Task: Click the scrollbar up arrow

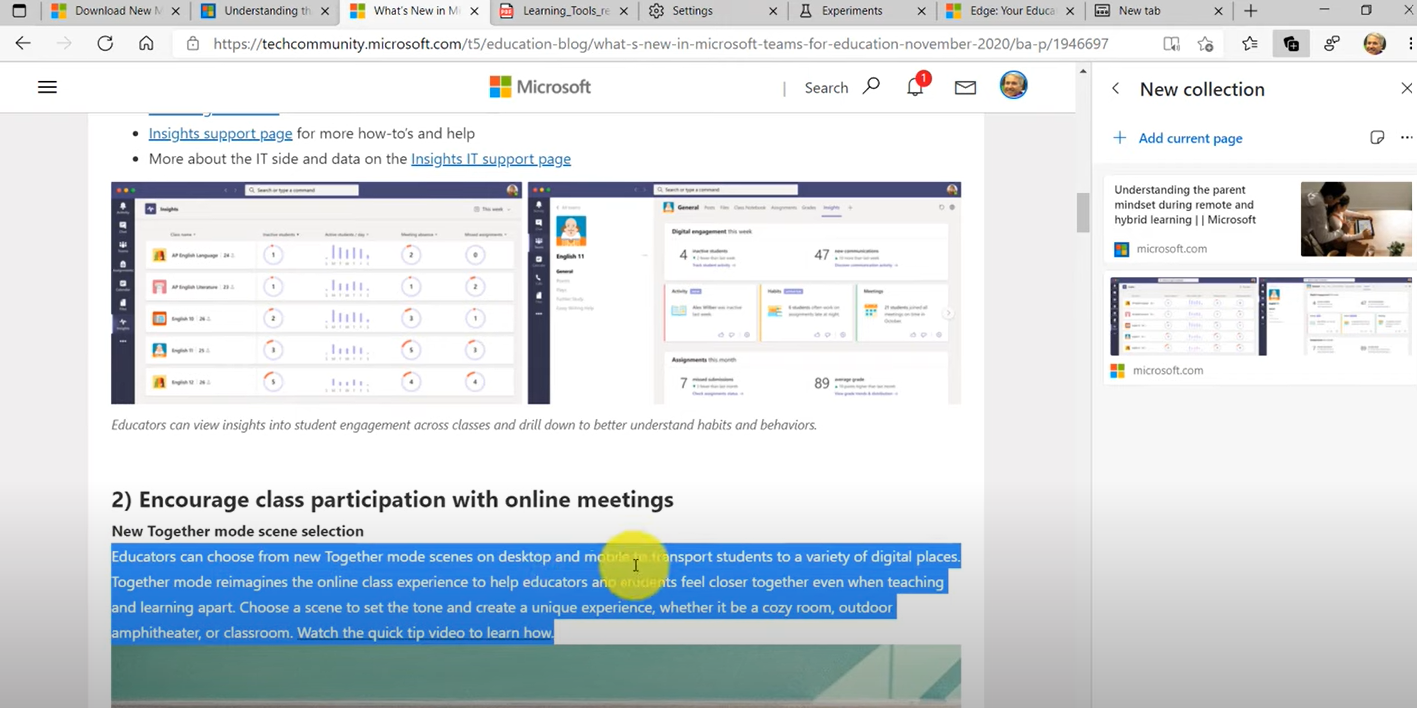Action: (x=1082, y=72)
